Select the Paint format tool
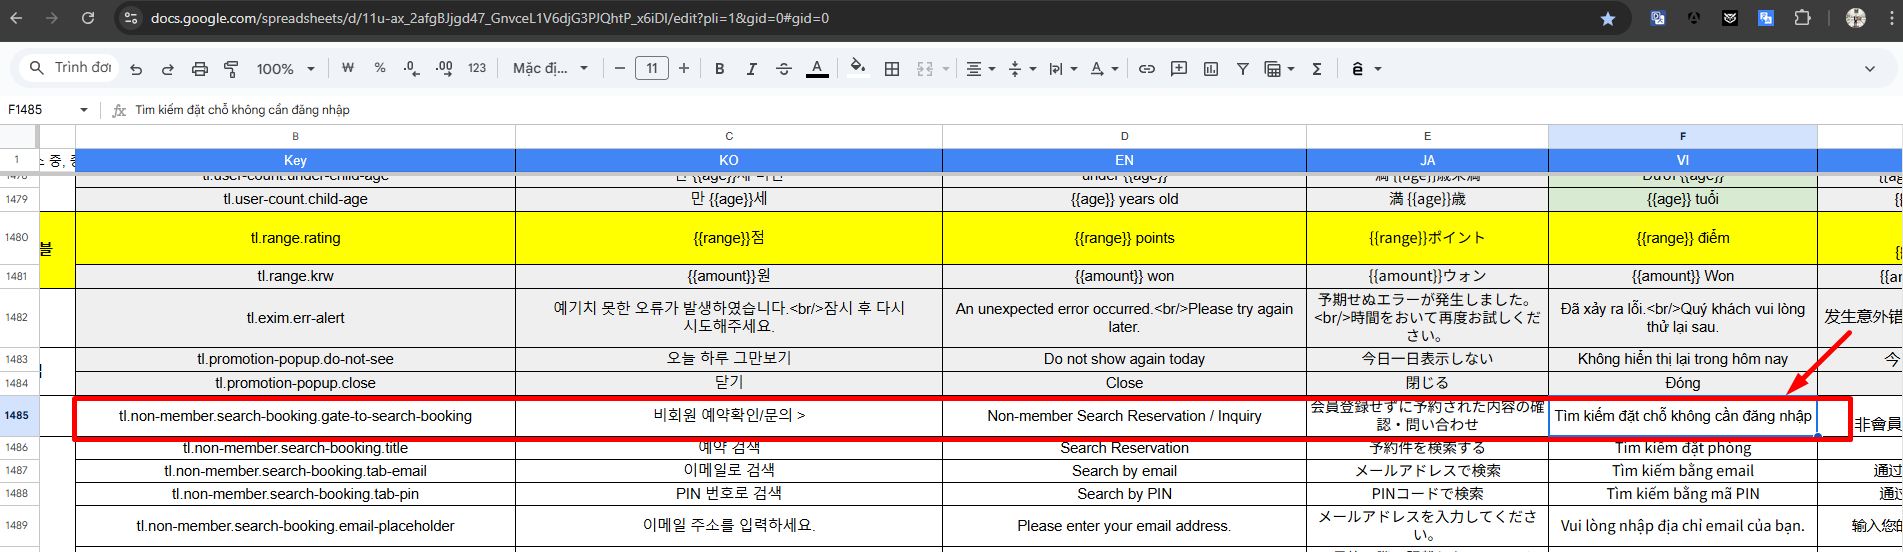The height and width of the screenshot is (552, 1903). click(x=231, y=69)
